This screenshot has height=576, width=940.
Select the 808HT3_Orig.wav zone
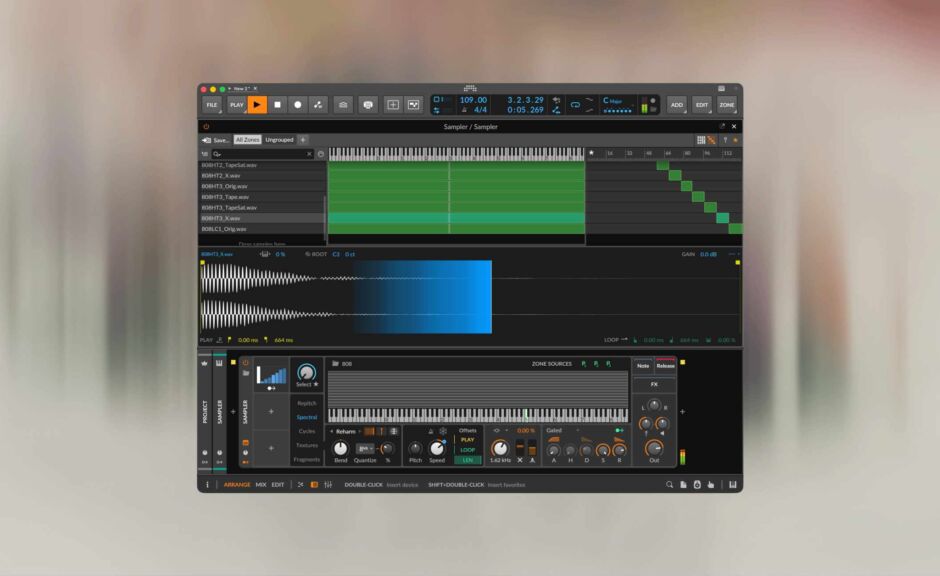262,186
